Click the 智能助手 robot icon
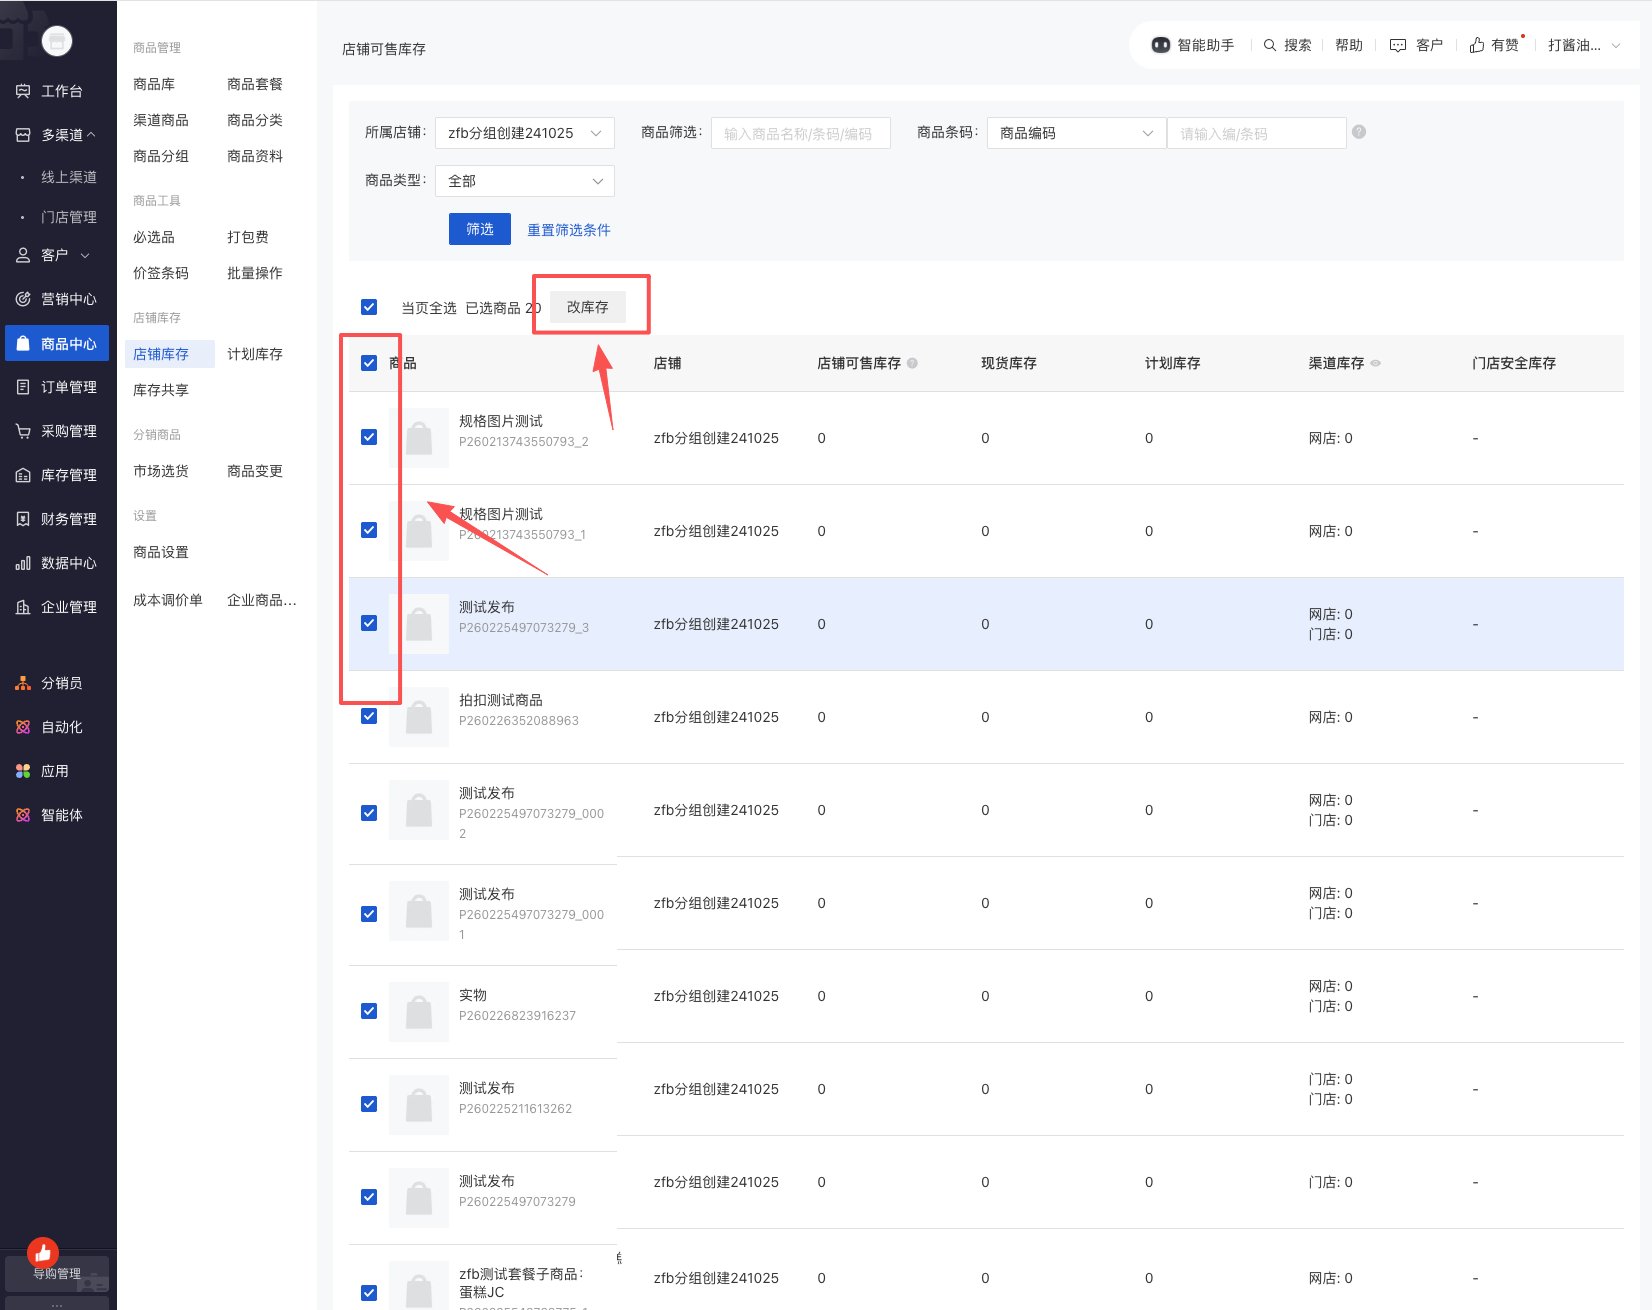 [x=1160, y=45]
